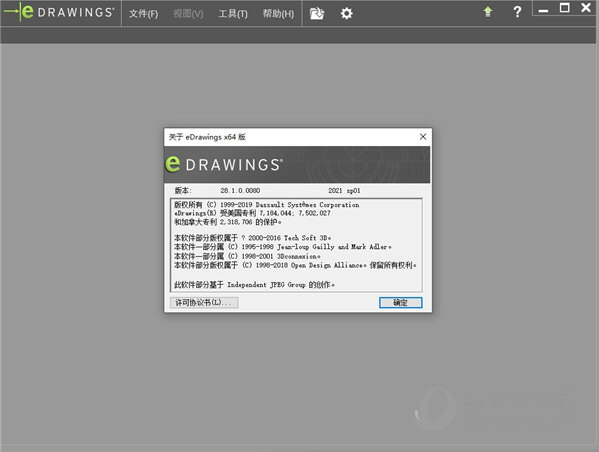Minimize the eDrawings main window

point(543,10)
